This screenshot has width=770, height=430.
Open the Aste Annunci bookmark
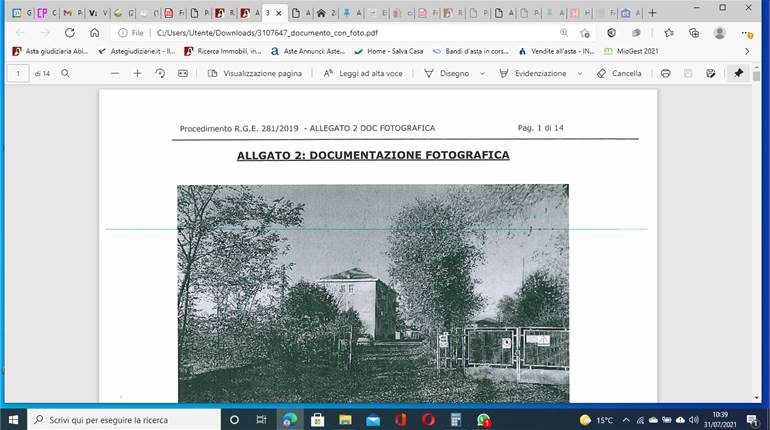(308, 51)
